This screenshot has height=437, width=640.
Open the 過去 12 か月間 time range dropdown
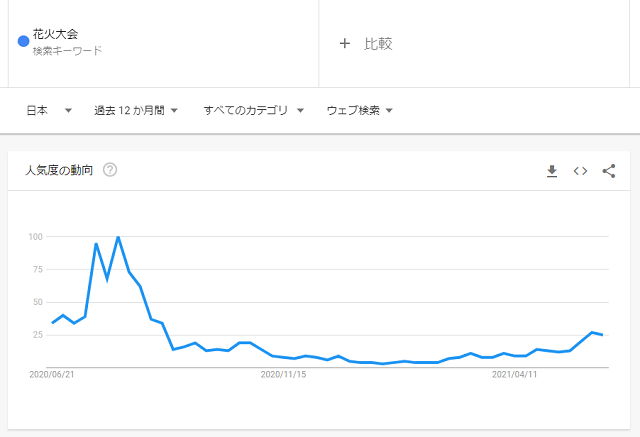[x=136, y=110]
